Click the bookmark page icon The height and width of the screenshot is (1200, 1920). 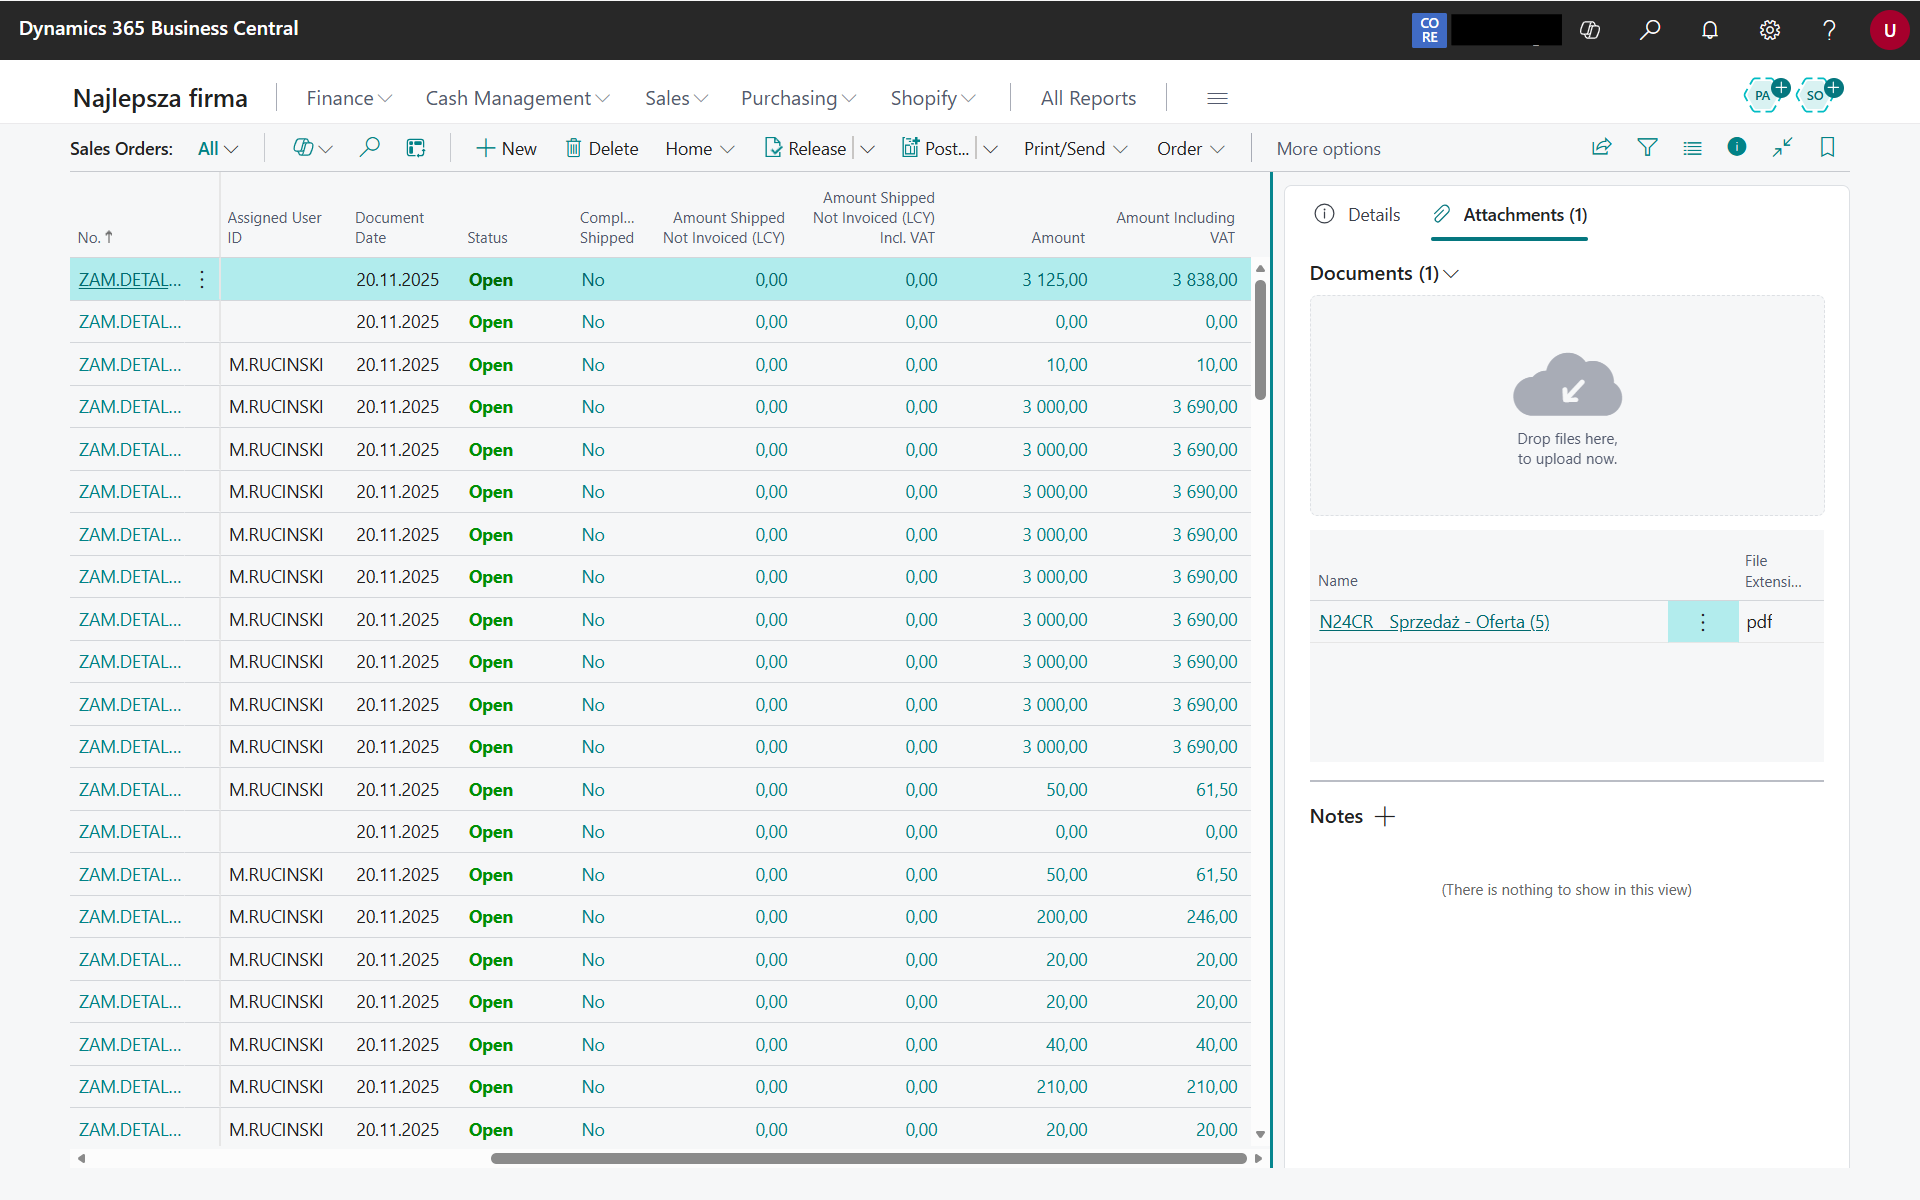[x=1827, y=148]
